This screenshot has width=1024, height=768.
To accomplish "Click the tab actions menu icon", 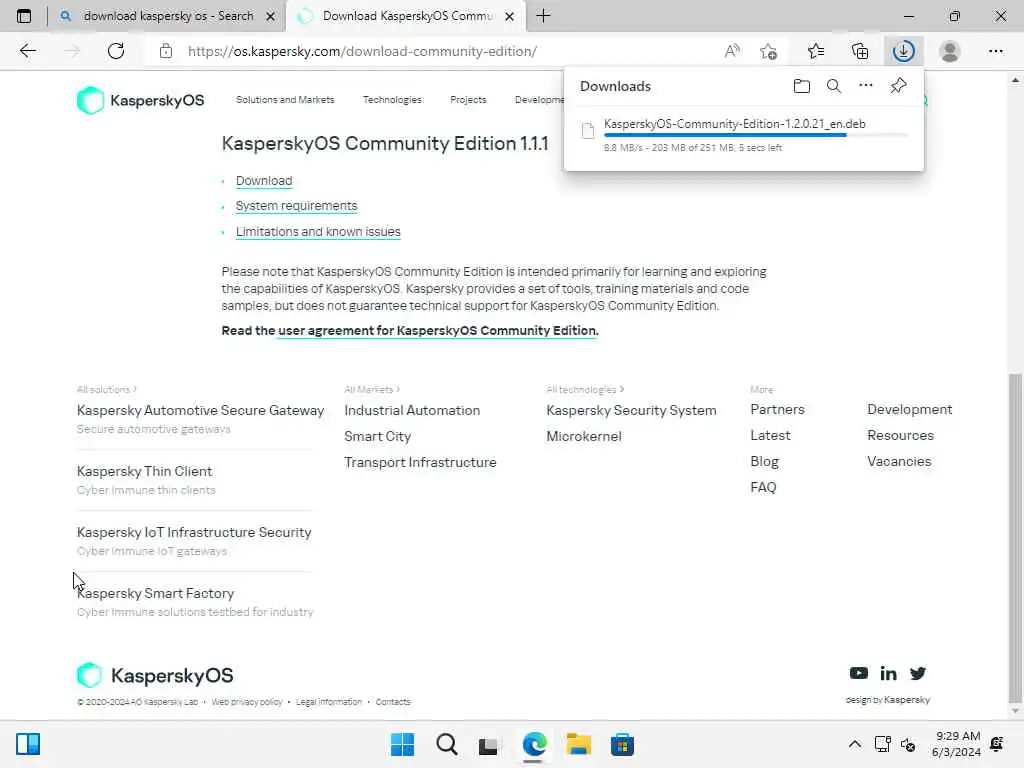I will (x=24, y=16).
